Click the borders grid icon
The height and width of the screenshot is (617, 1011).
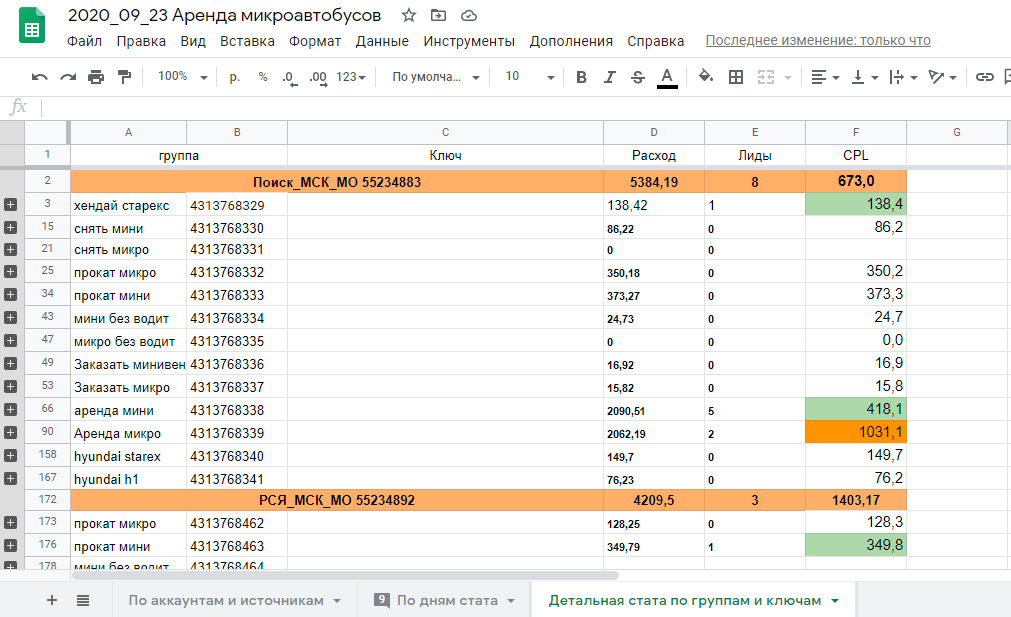(736, 77)
